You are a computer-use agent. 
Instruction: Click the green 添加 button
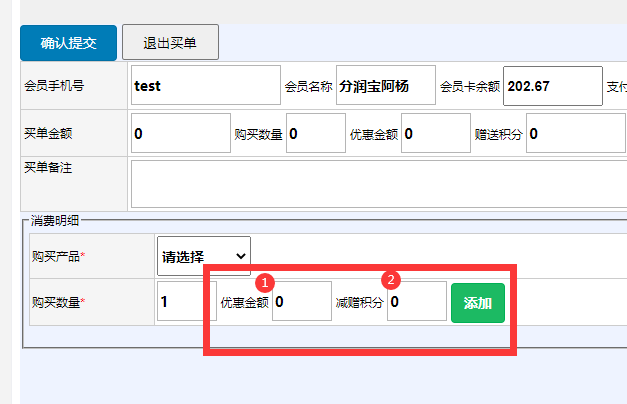coord(478,302)
